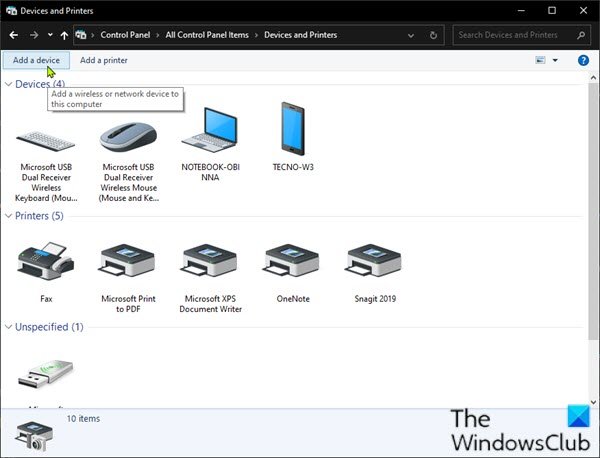Click the OneNote label text

(x=293, y=299)
